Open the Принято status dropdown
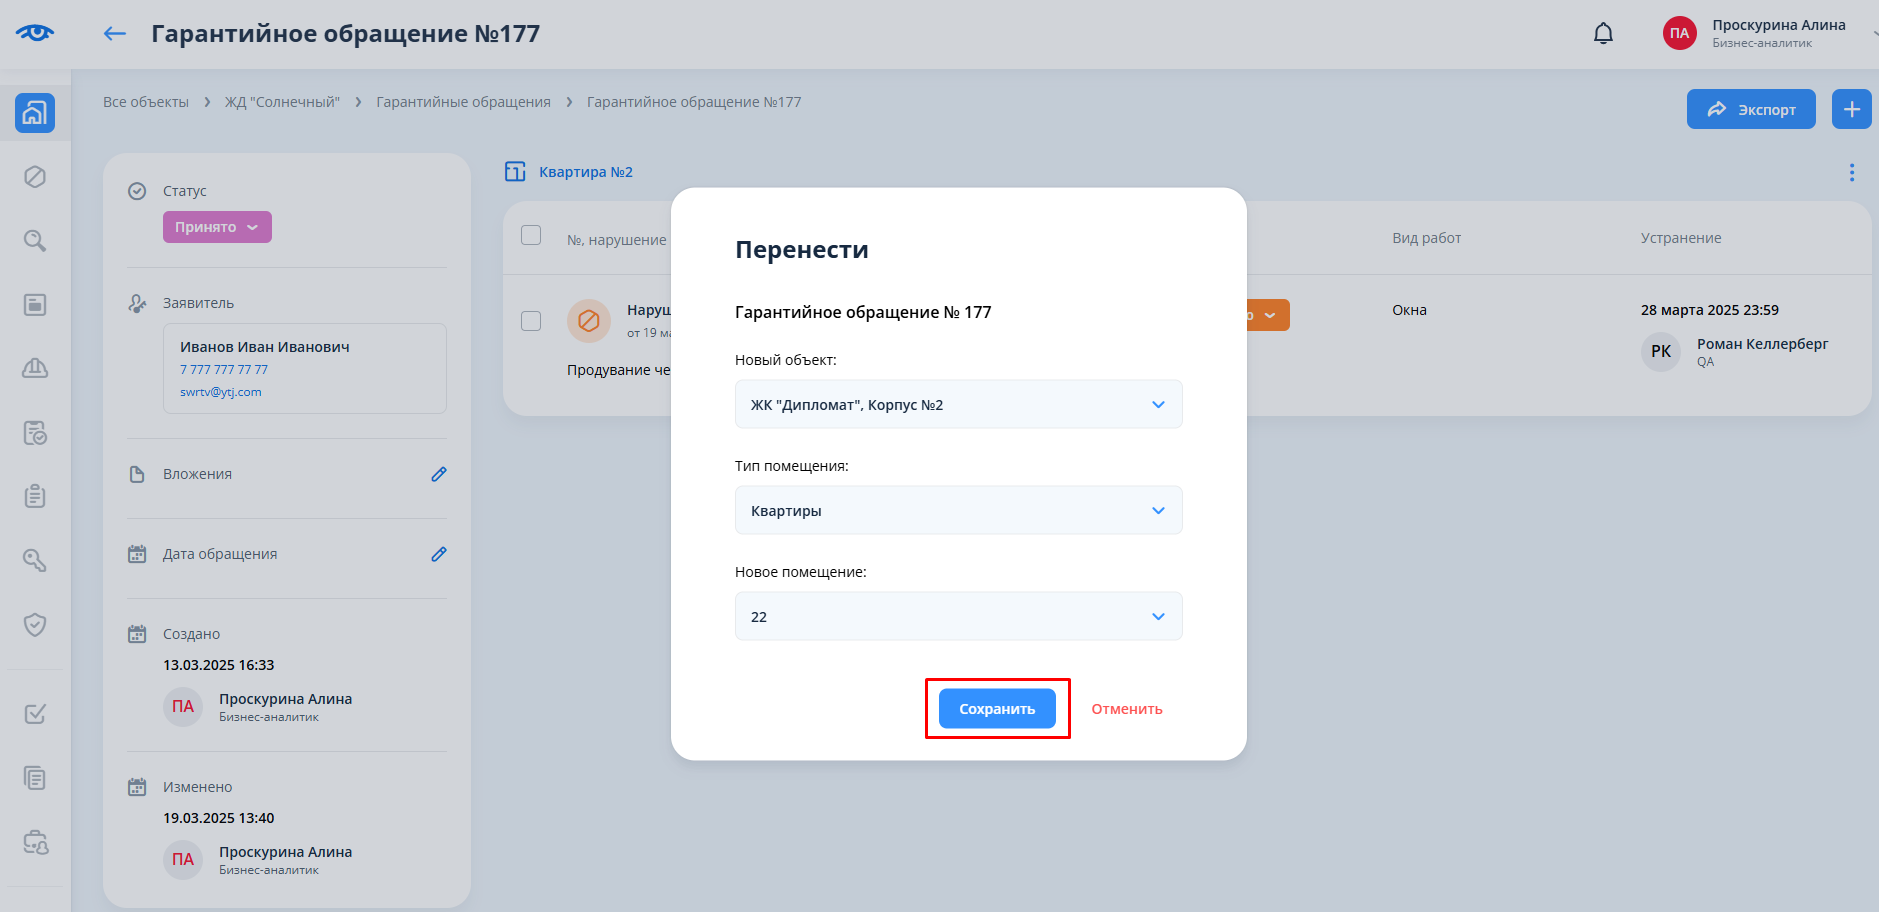The image size is (1879, 912). pyautogui.click(x=217, y=227)
